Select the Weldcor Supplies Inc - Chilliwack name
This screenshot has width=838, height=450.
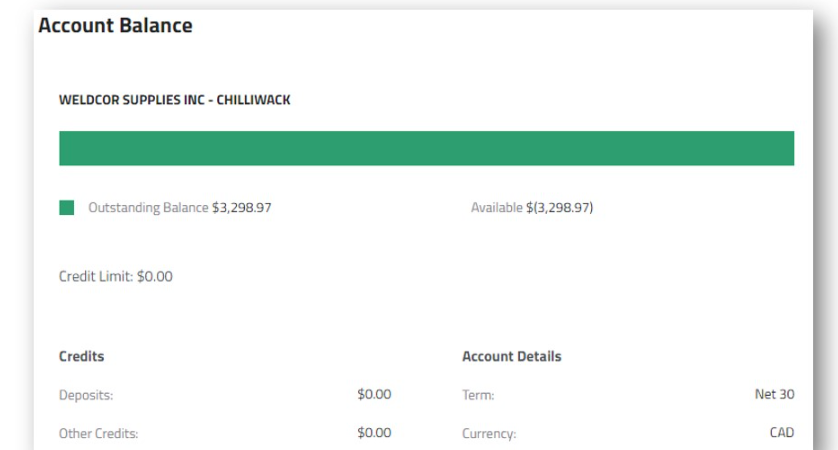click(x=175, y=100)
